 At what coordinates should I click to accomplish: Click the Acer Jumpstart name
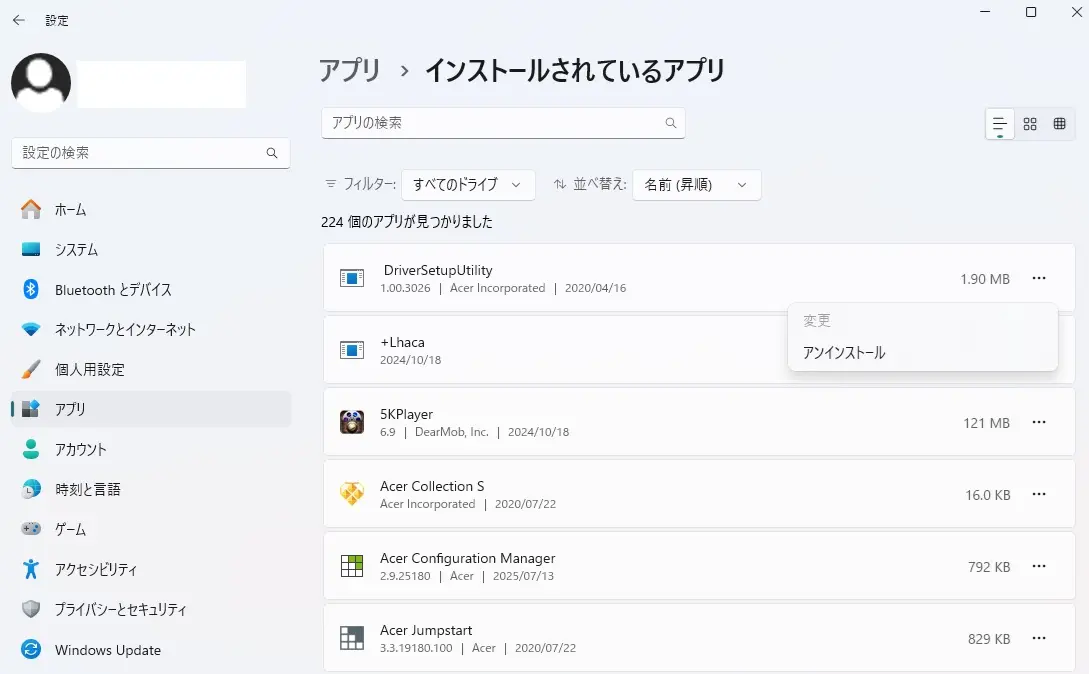point(426,630)
